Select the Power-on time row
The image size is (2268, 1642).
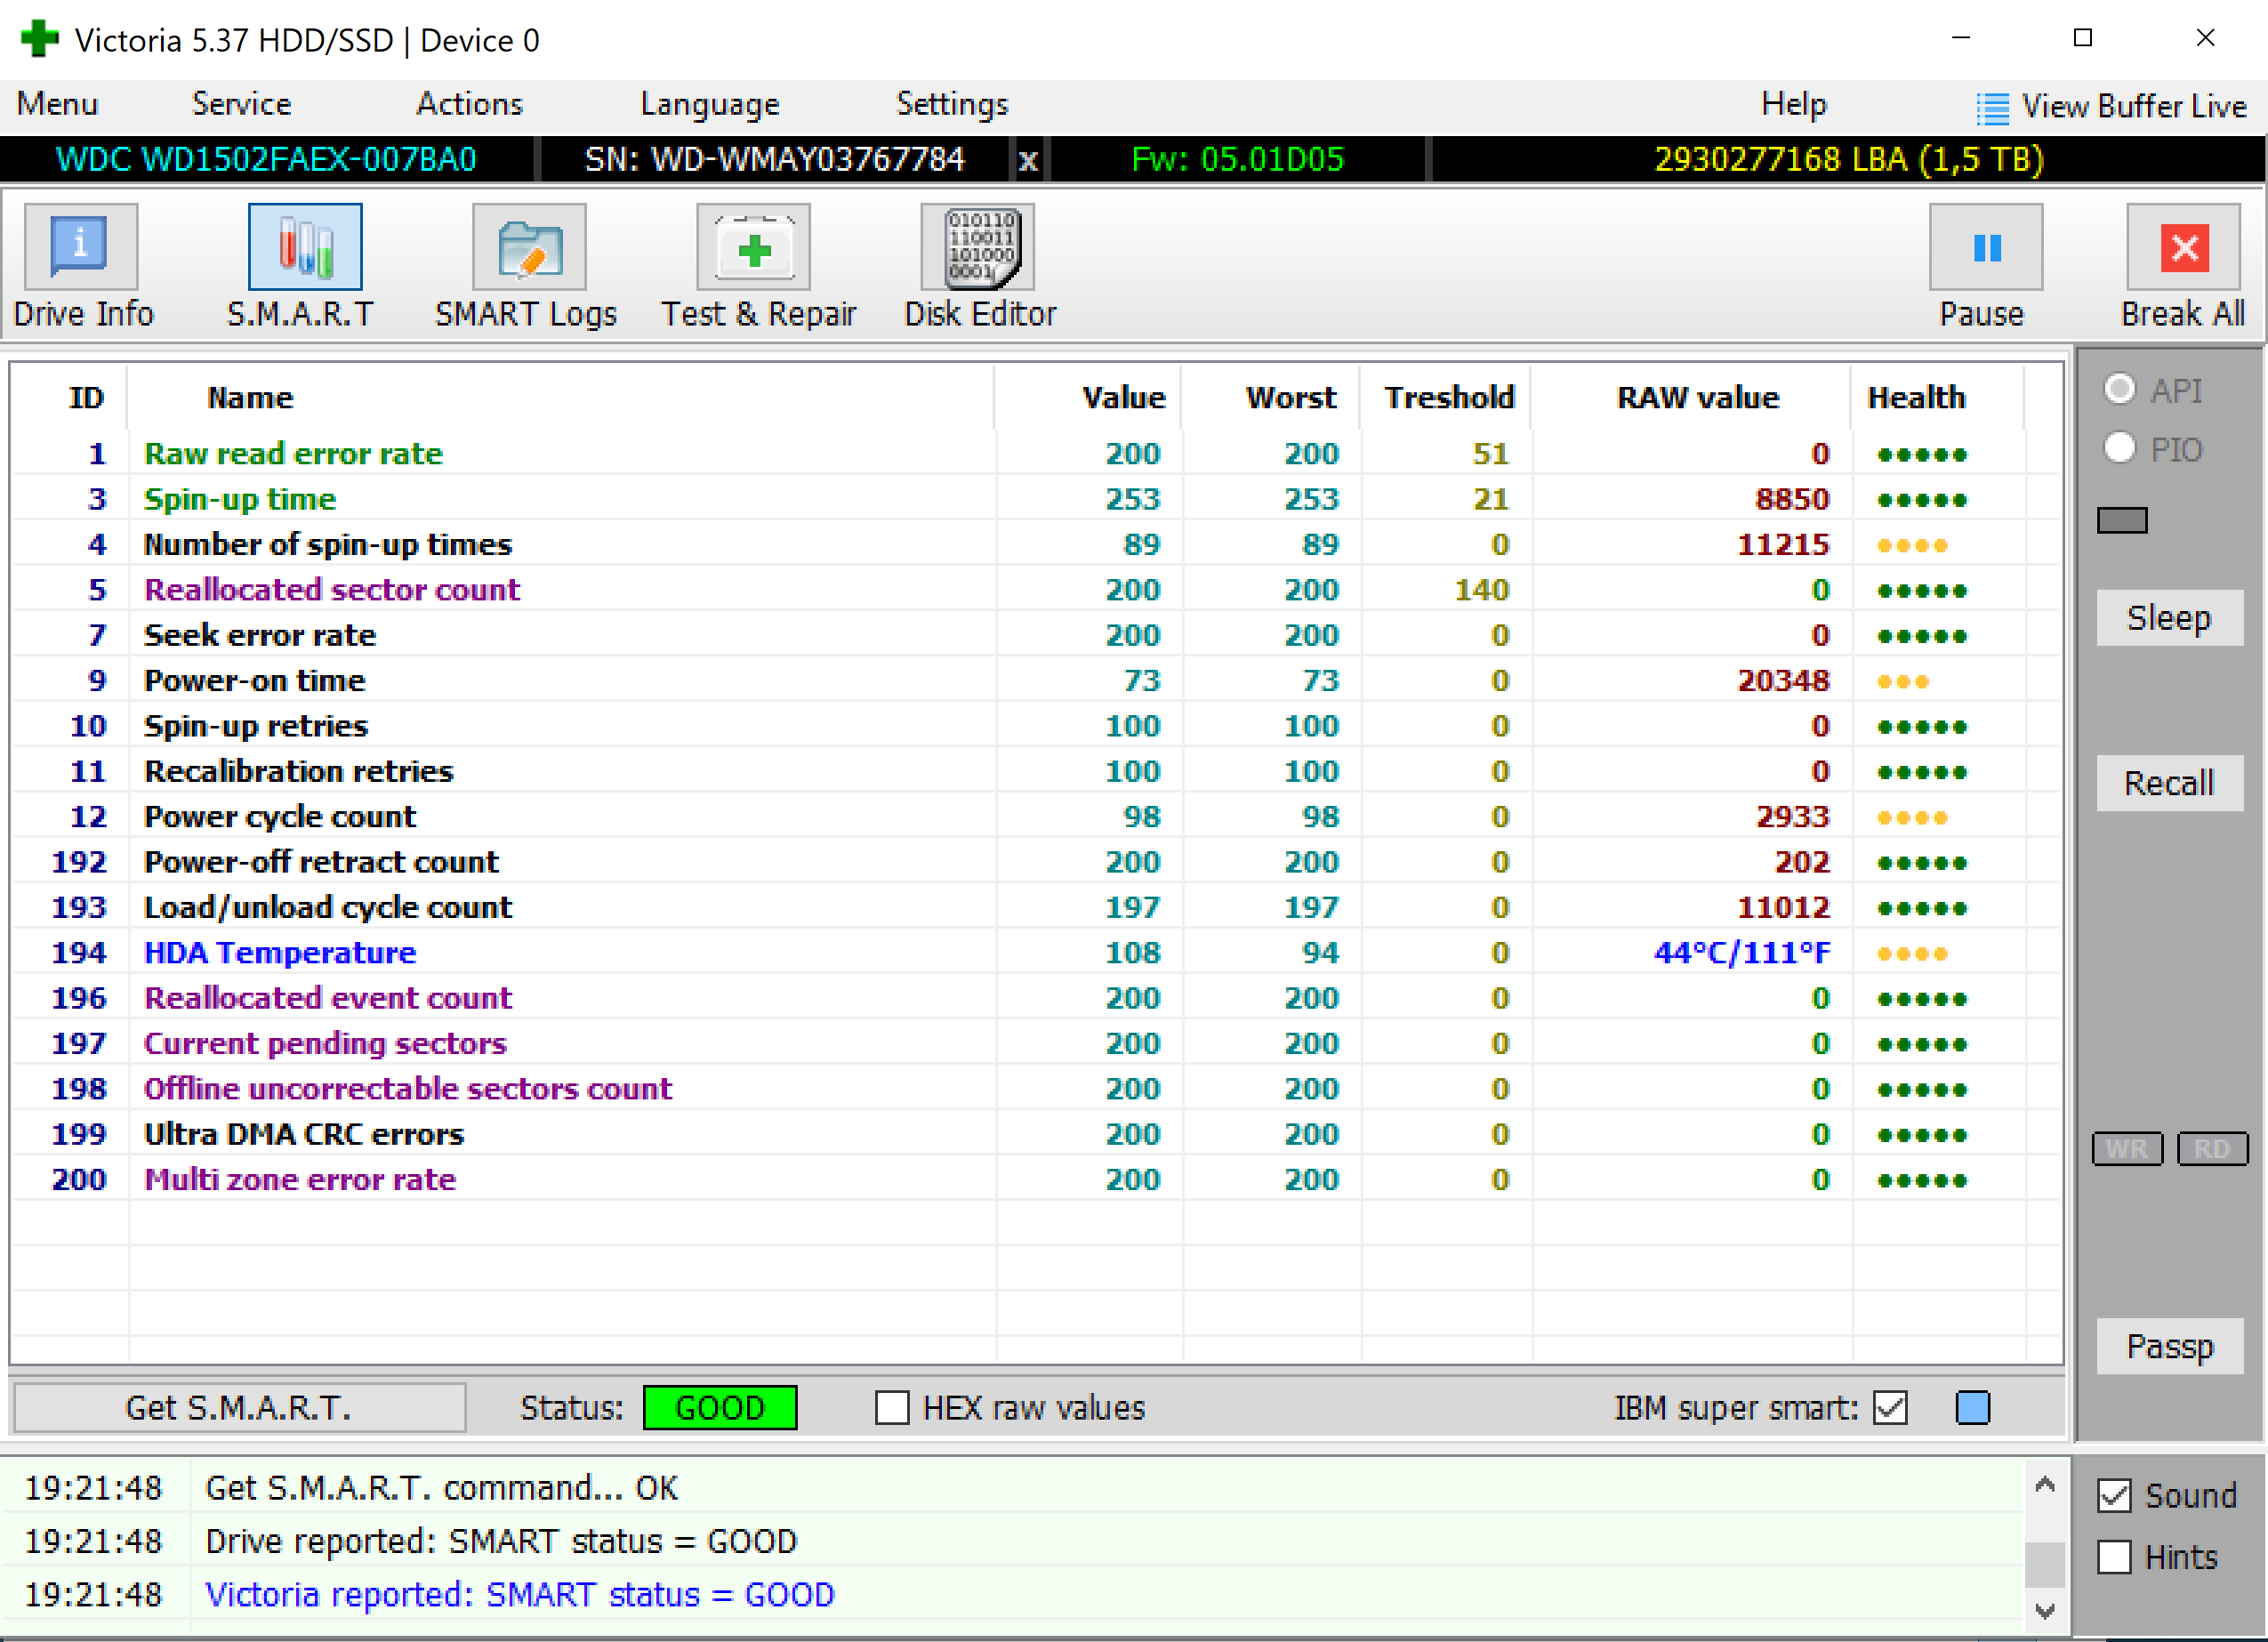(x=1036, y=681)
